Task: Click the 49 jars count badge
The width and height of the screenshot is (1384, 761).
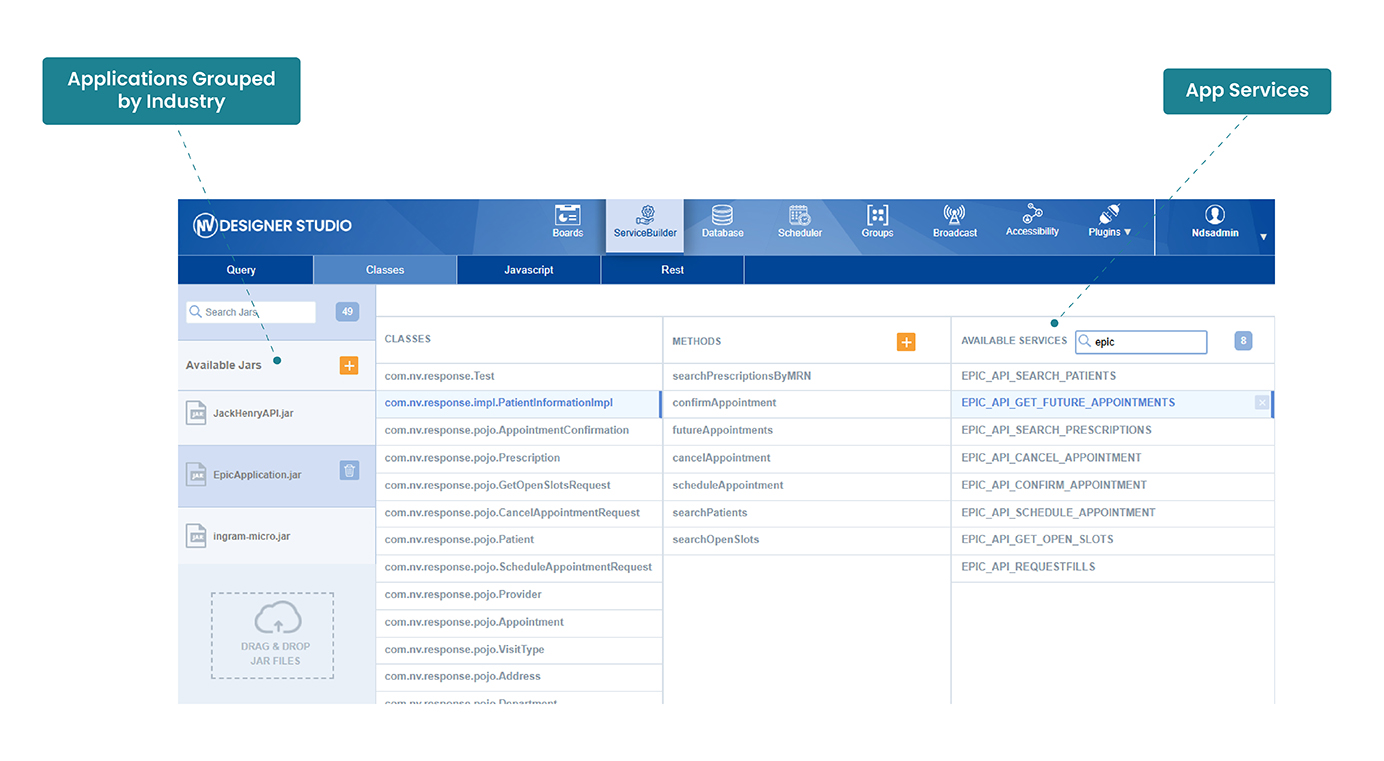Action: click(x=348, y=312)
